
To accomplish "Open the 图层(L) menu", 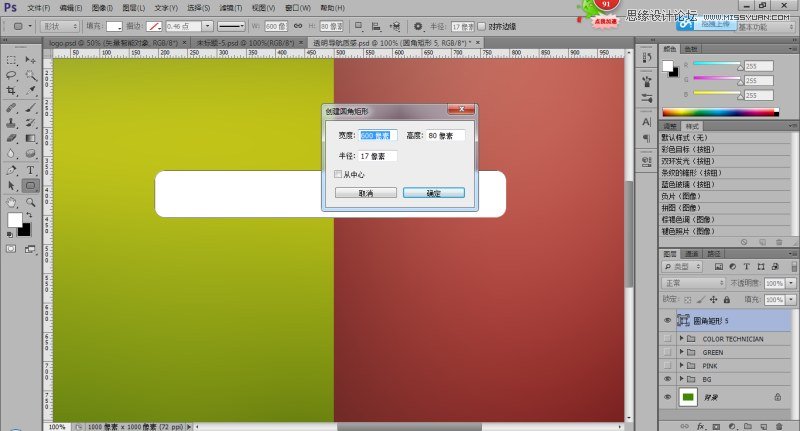I will 134,8.
